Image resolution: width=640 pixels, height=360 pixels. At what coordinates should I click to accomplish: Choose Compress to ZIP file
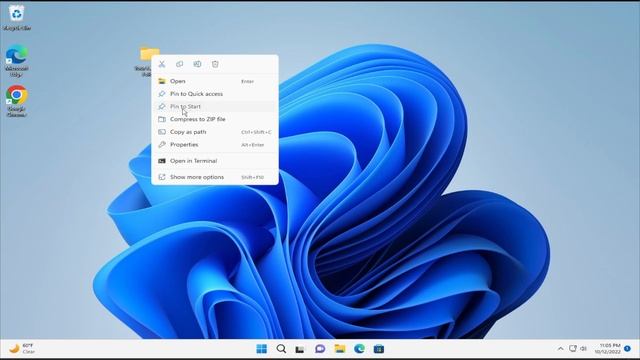pyautogui.click(x=215, y=119)
